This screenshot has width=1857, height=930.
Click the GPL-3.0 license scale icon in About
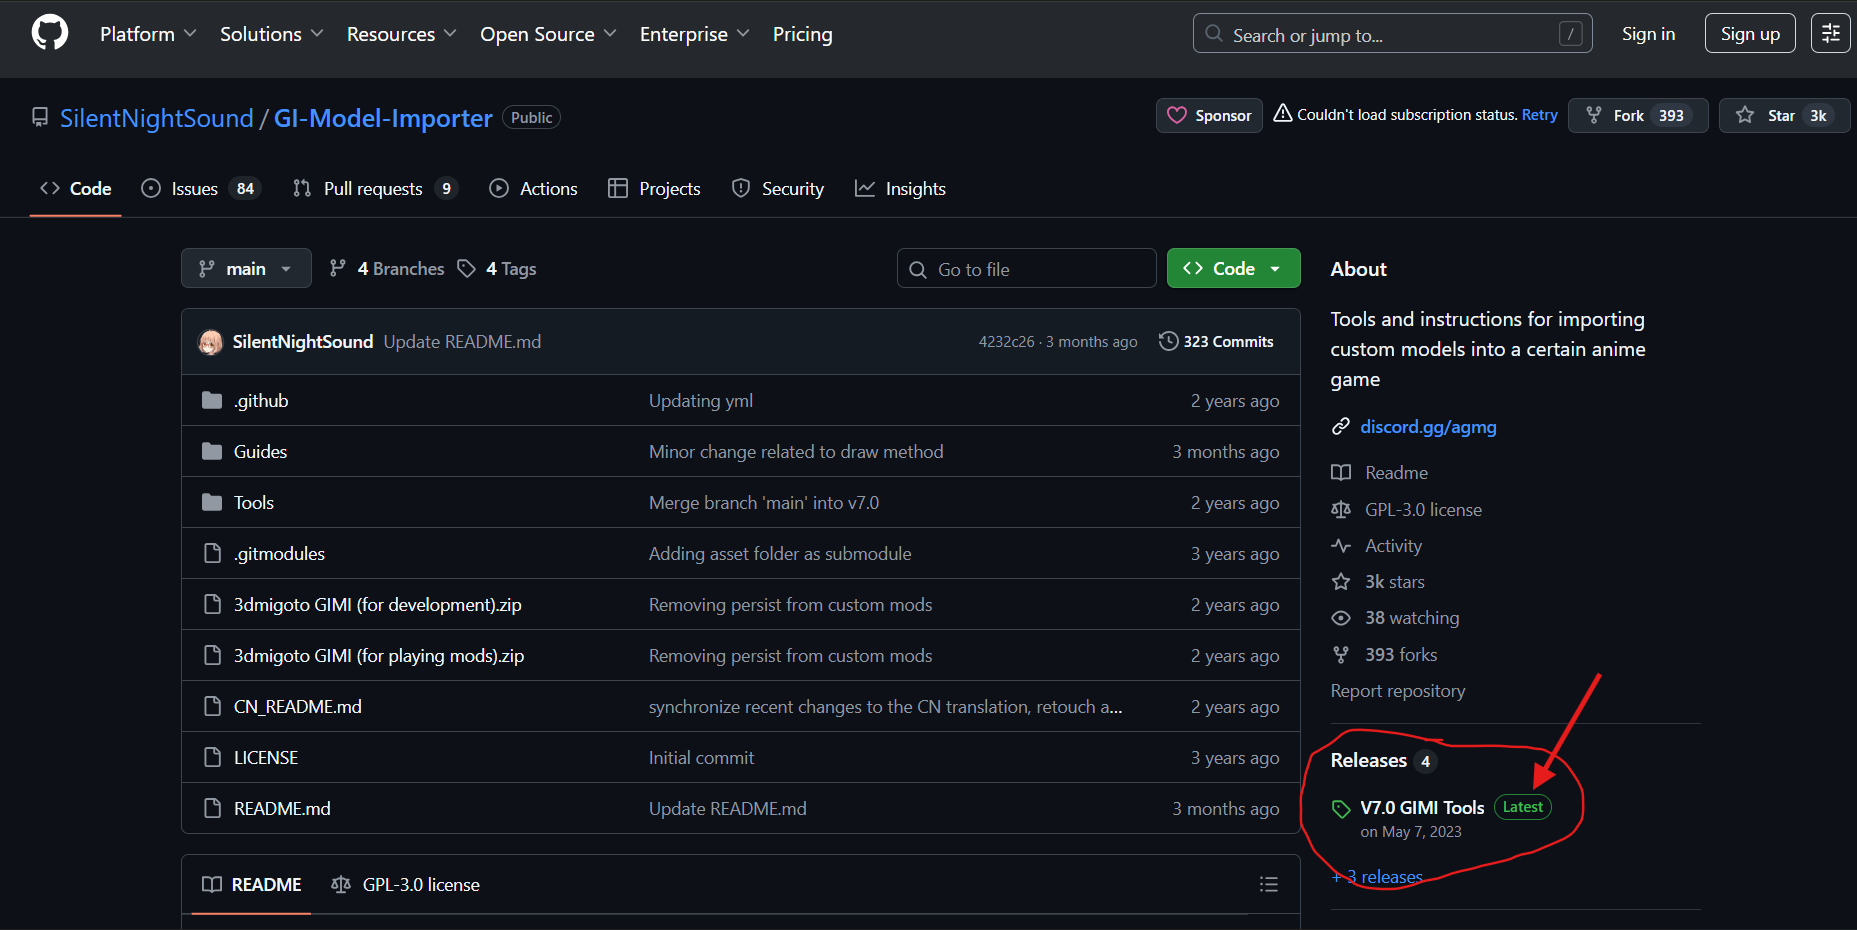[x=1341, y=509]
